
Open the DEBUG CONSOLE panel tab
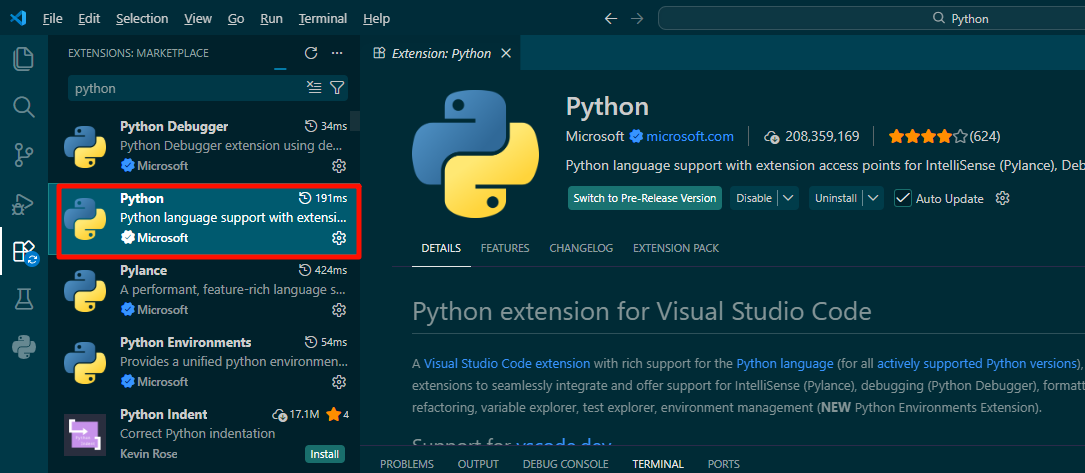(565, 464)
